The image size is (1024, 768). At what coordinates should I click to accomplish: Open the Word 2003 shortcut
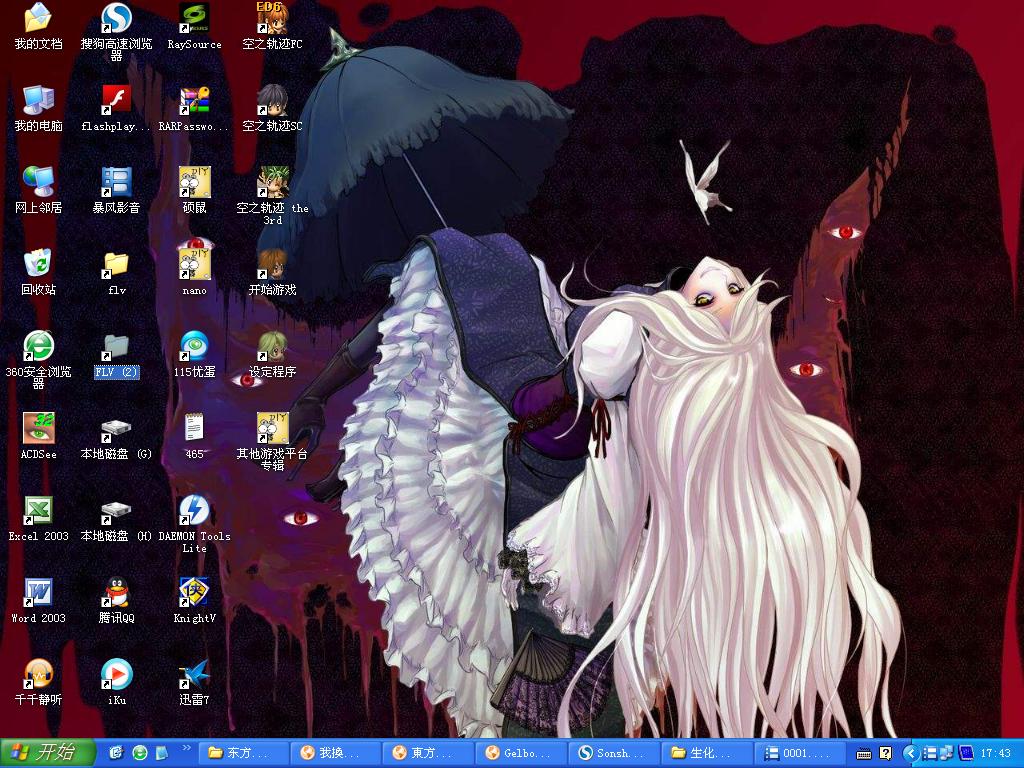(38, 593)
